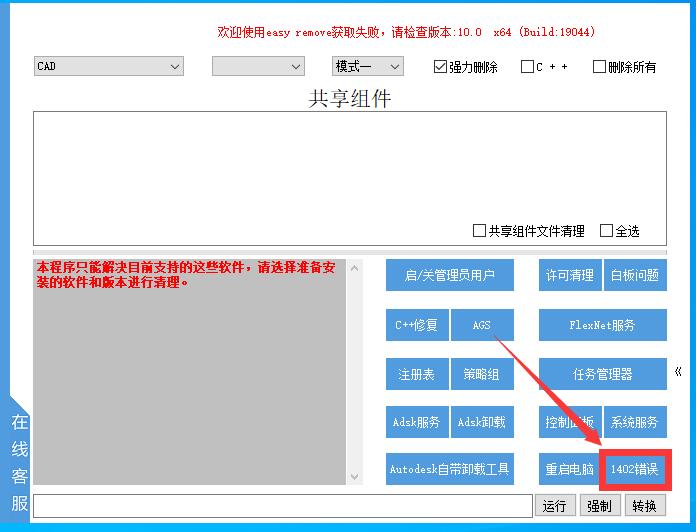Open the 模式一 mode dropdown
Image resolution: width=696 pixels, height=532 pixels.
coord(367,66)
